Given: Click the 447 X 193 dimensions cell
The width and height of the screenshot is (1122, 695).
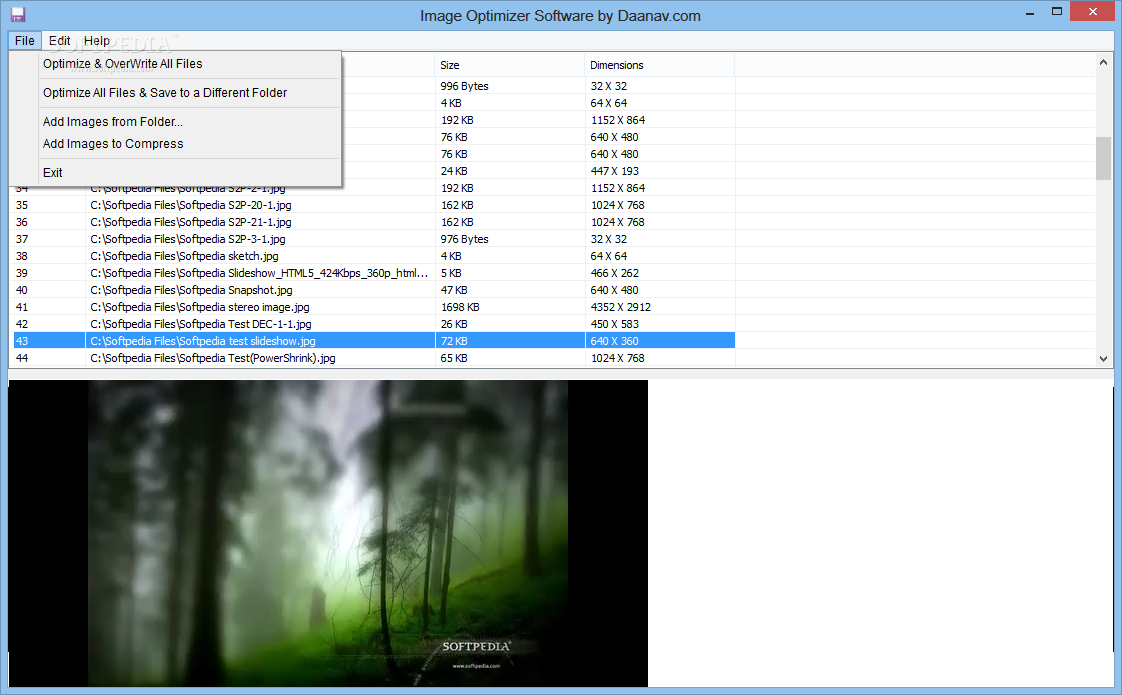Looking at the screenshot, I should pyautogui.click(x=659, y=171).
